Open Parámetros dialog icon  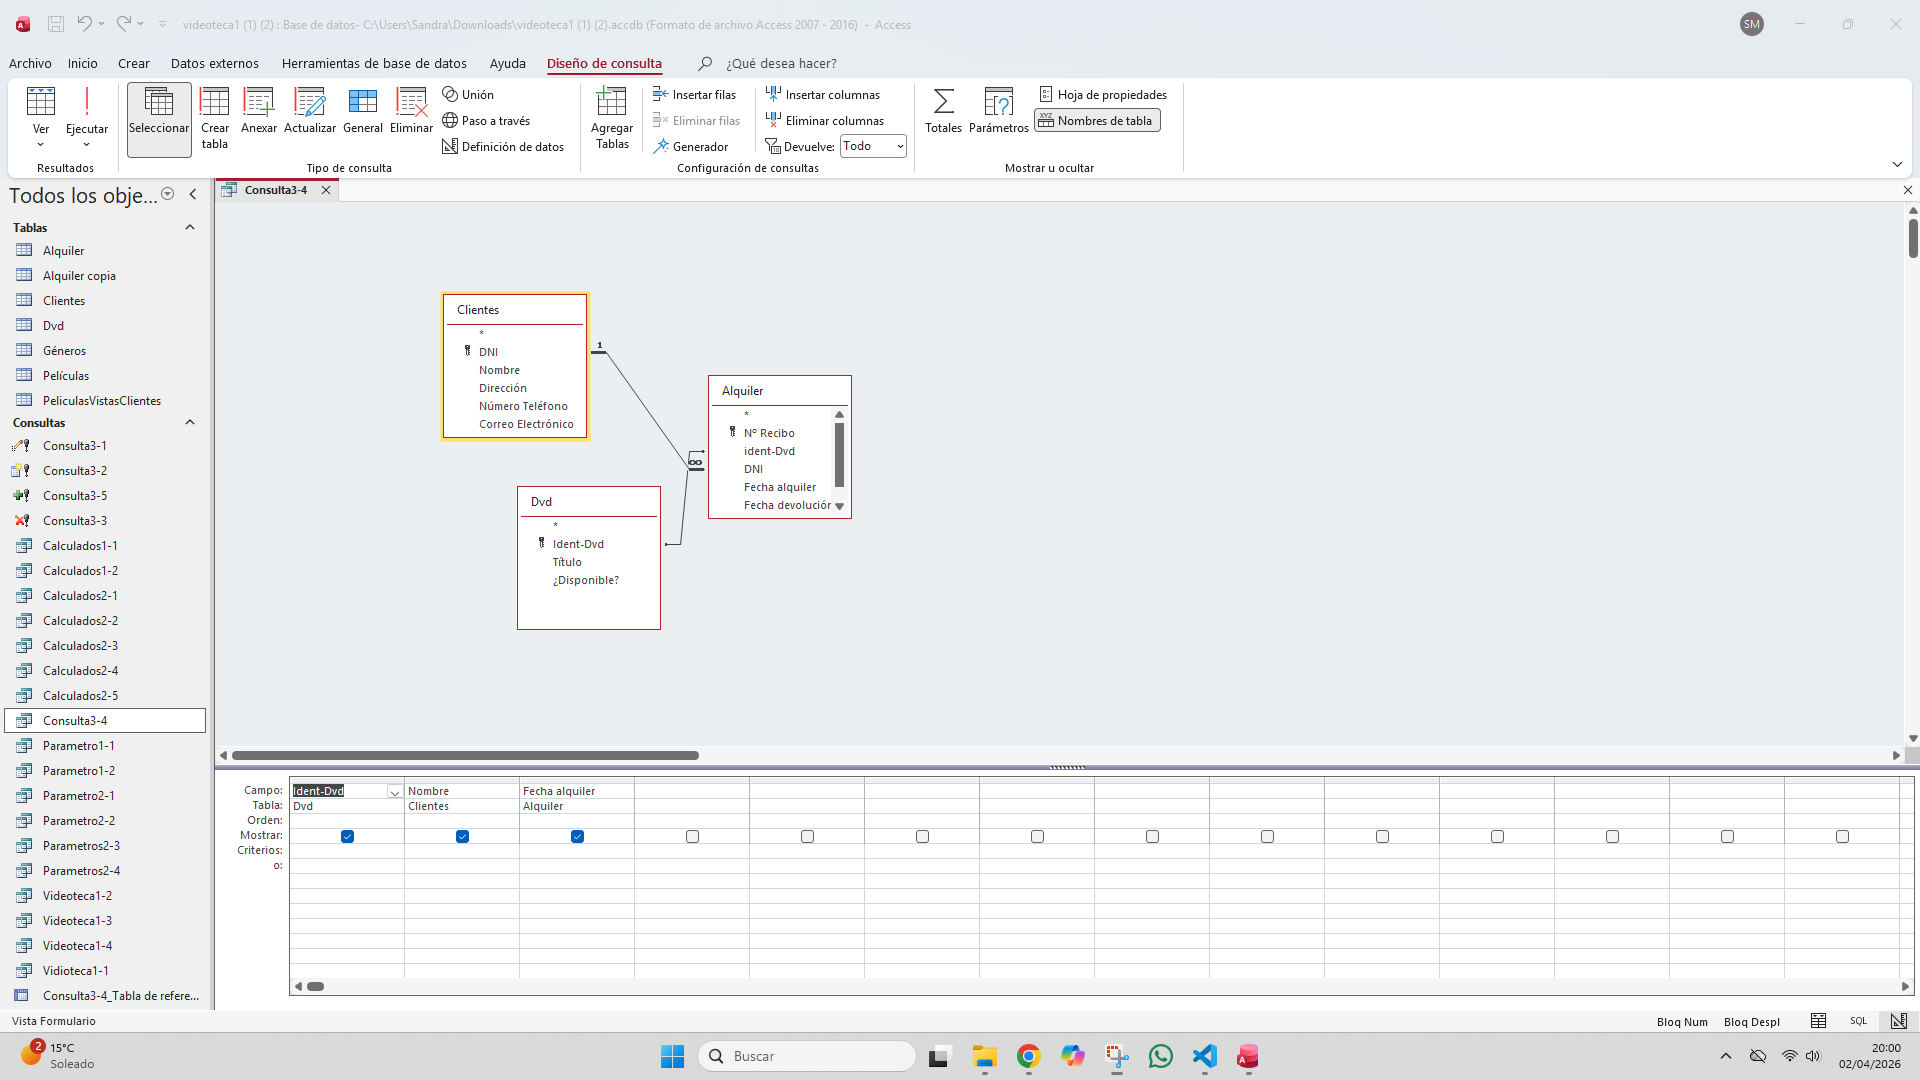[998, 110]
